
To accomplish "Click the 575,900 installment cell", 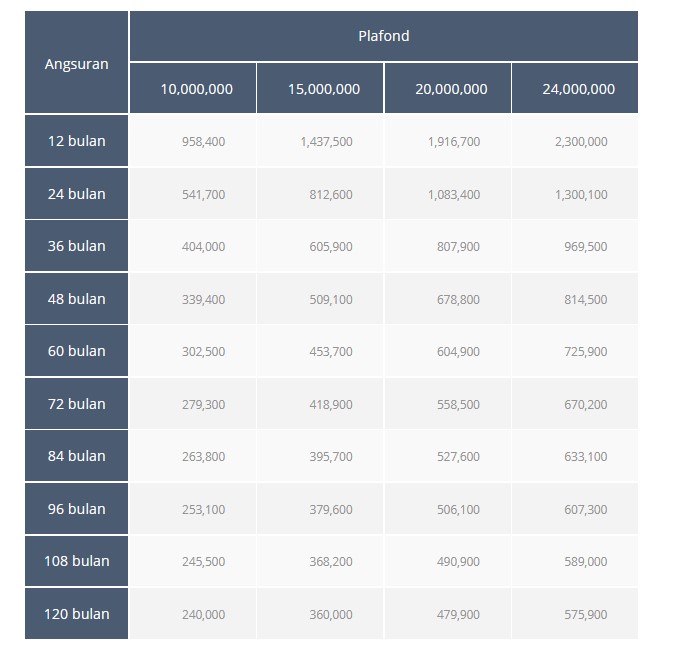I will pos(585,615).
